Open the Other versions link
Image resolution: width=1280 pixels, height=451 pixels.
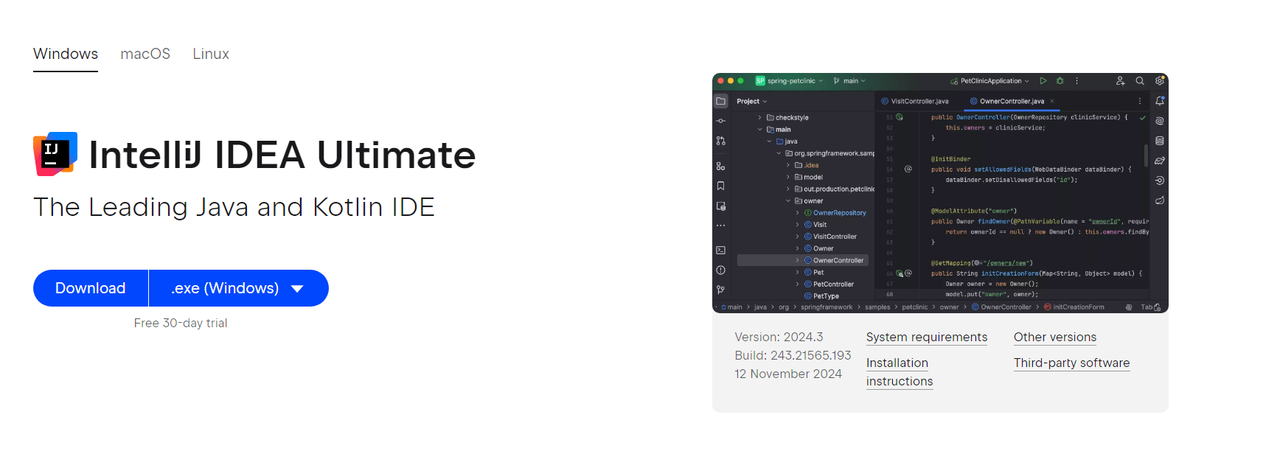pyautogui.click(x=1055, y=337)
